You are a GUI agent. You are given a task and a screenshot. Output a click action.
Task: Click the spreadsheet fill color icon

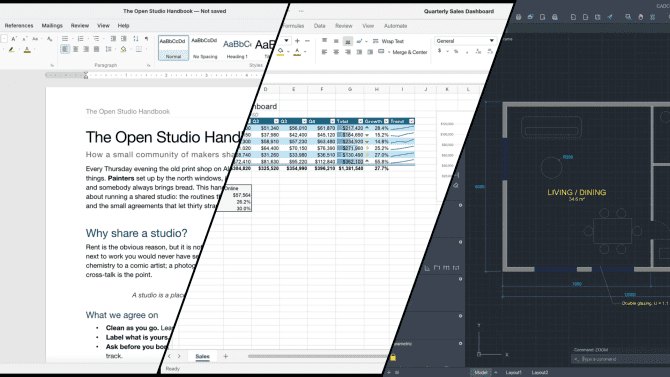click(280, 52)
